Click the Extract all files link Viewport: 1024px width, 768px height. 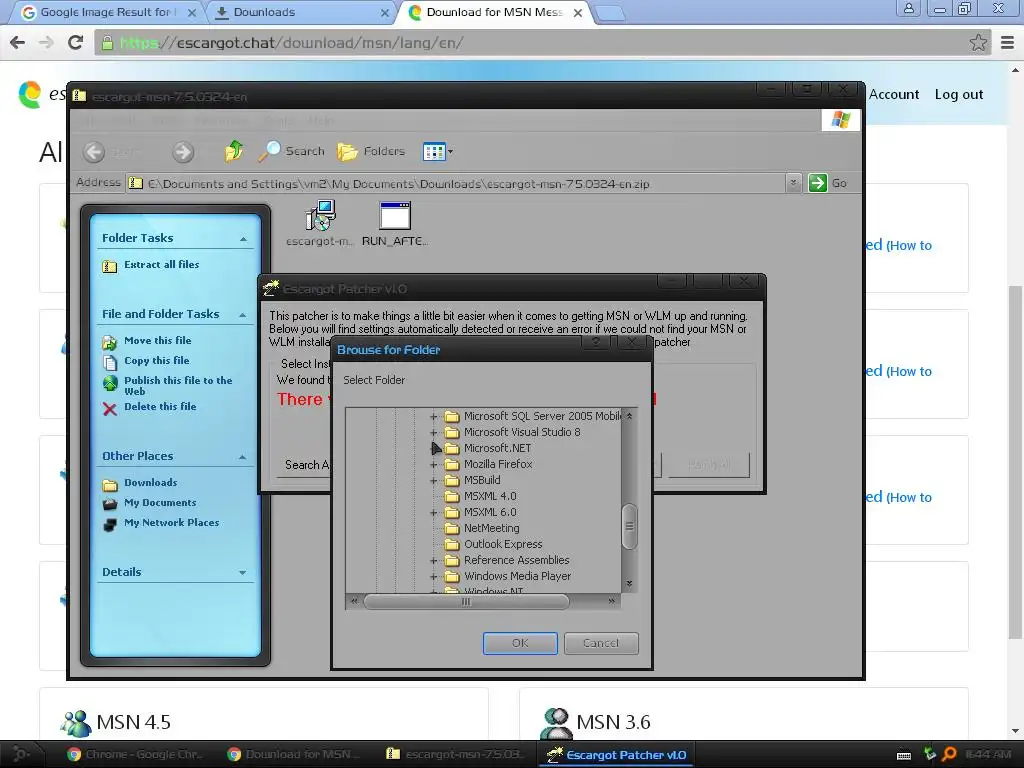pos(161,264)
